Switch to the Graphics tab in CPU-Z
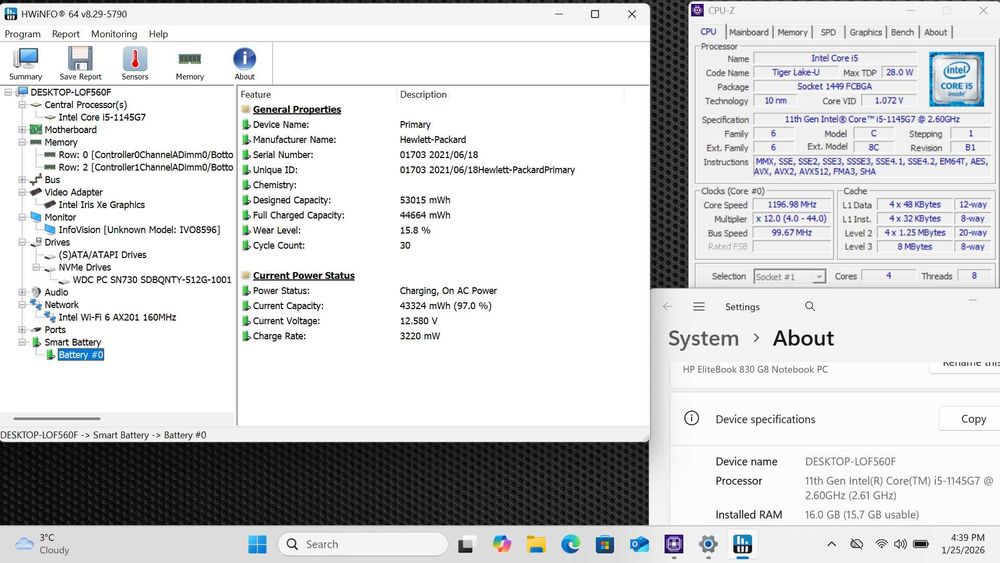 pyautogui.click(x=865, y=32)
